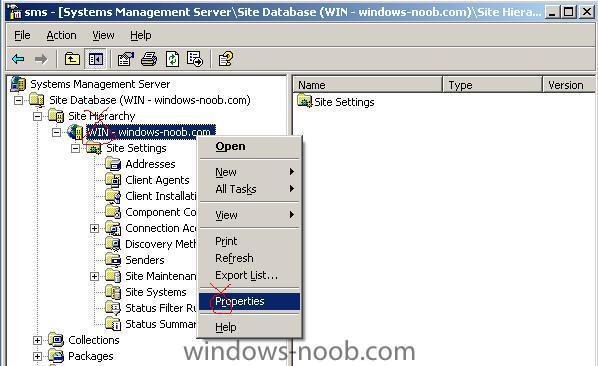Select the Site Systems tree label
Image resolution: width=598 pixels, height=366 pixels.
156,292
